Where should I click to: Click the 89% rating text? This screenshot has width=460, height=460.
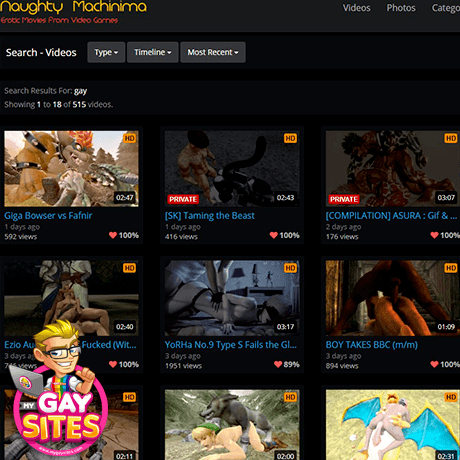[291, 364]
